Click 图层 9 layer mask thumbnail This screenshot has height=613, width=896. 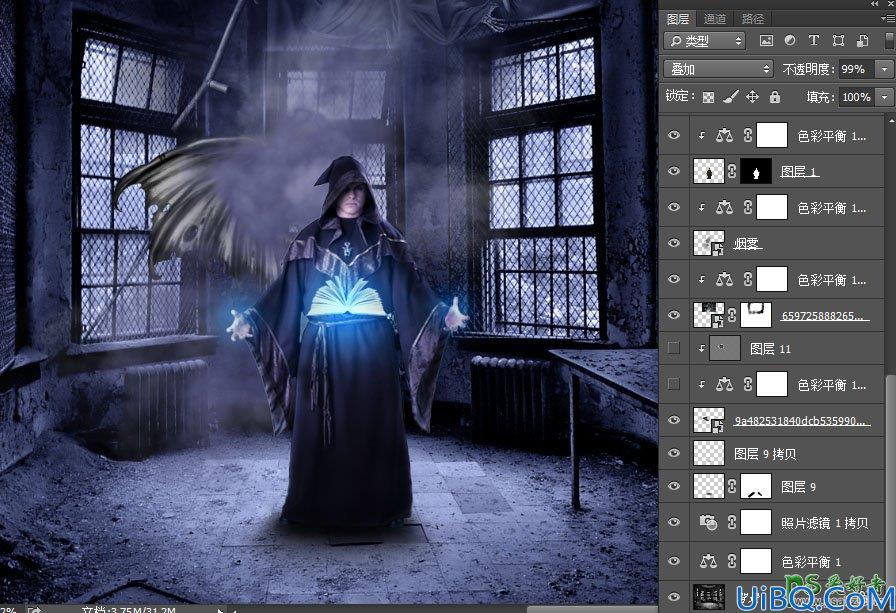[x=756, y=486]
